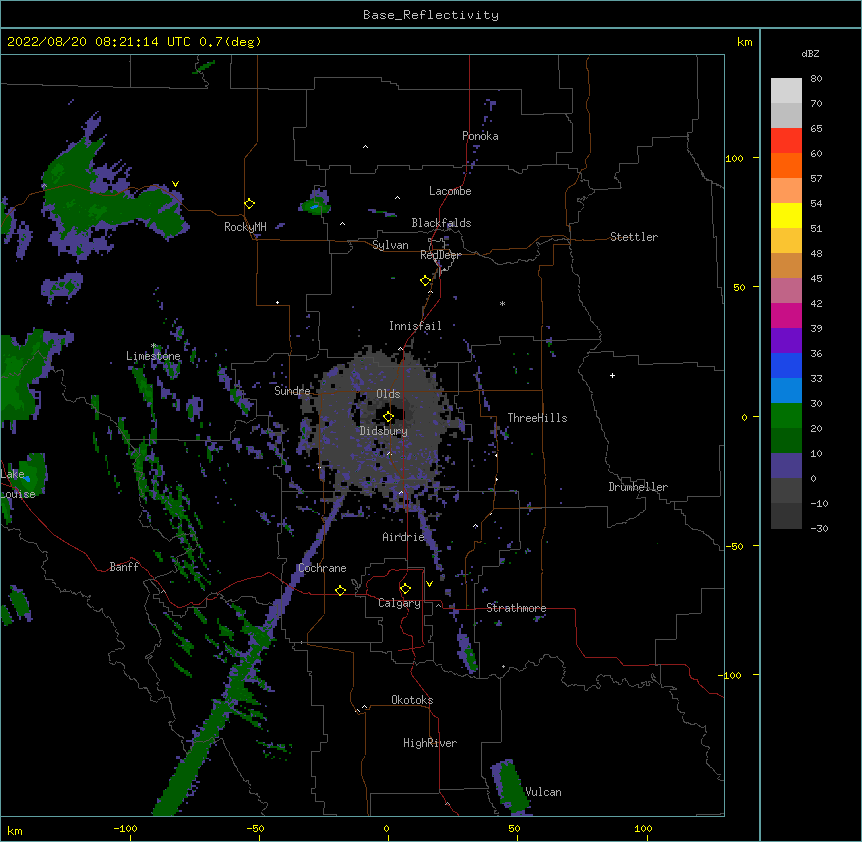Screen dimensions: 862x842
Task: Select the Cochrane label
Action: coord(322,568)
